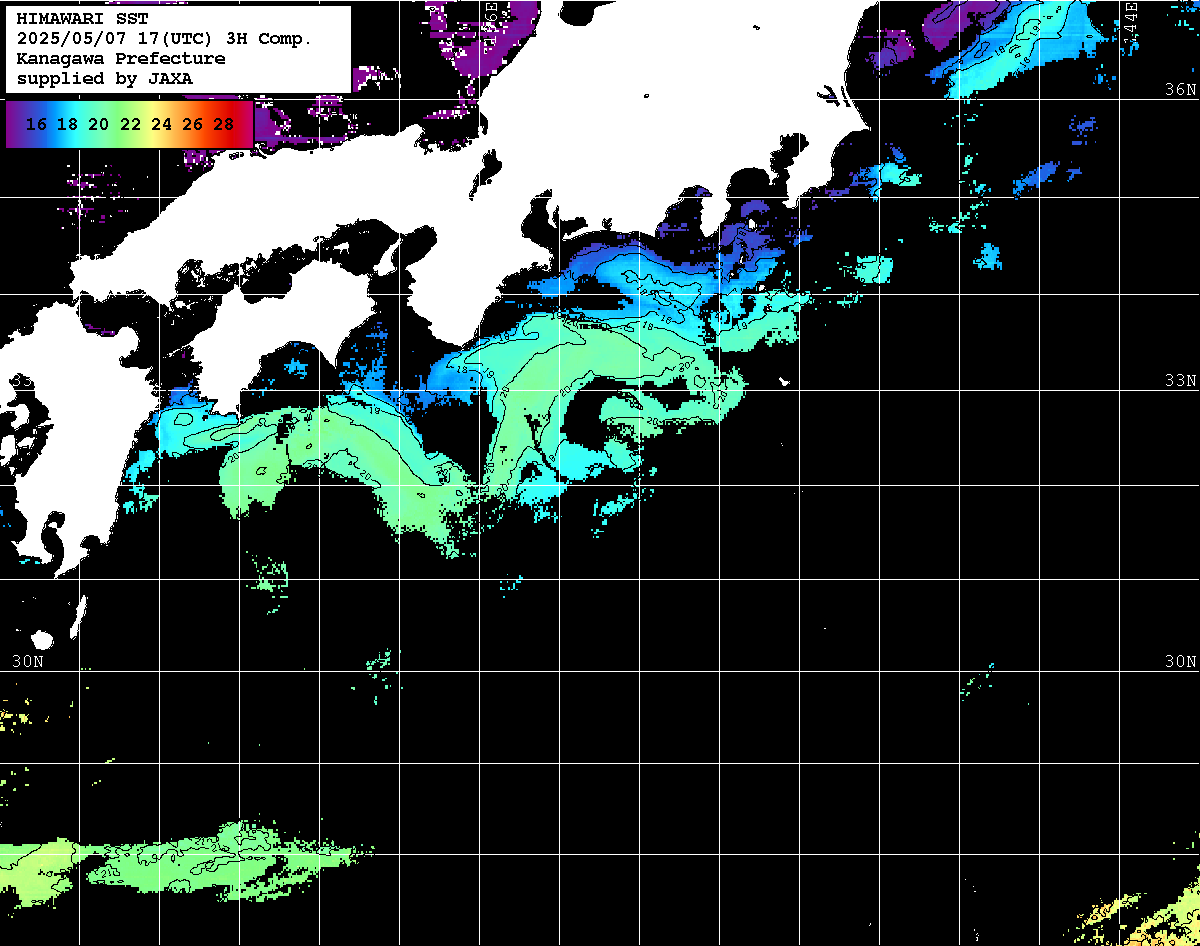
Task: Click the "Kanagawa Prefecture" label
Action: [121, 59]
